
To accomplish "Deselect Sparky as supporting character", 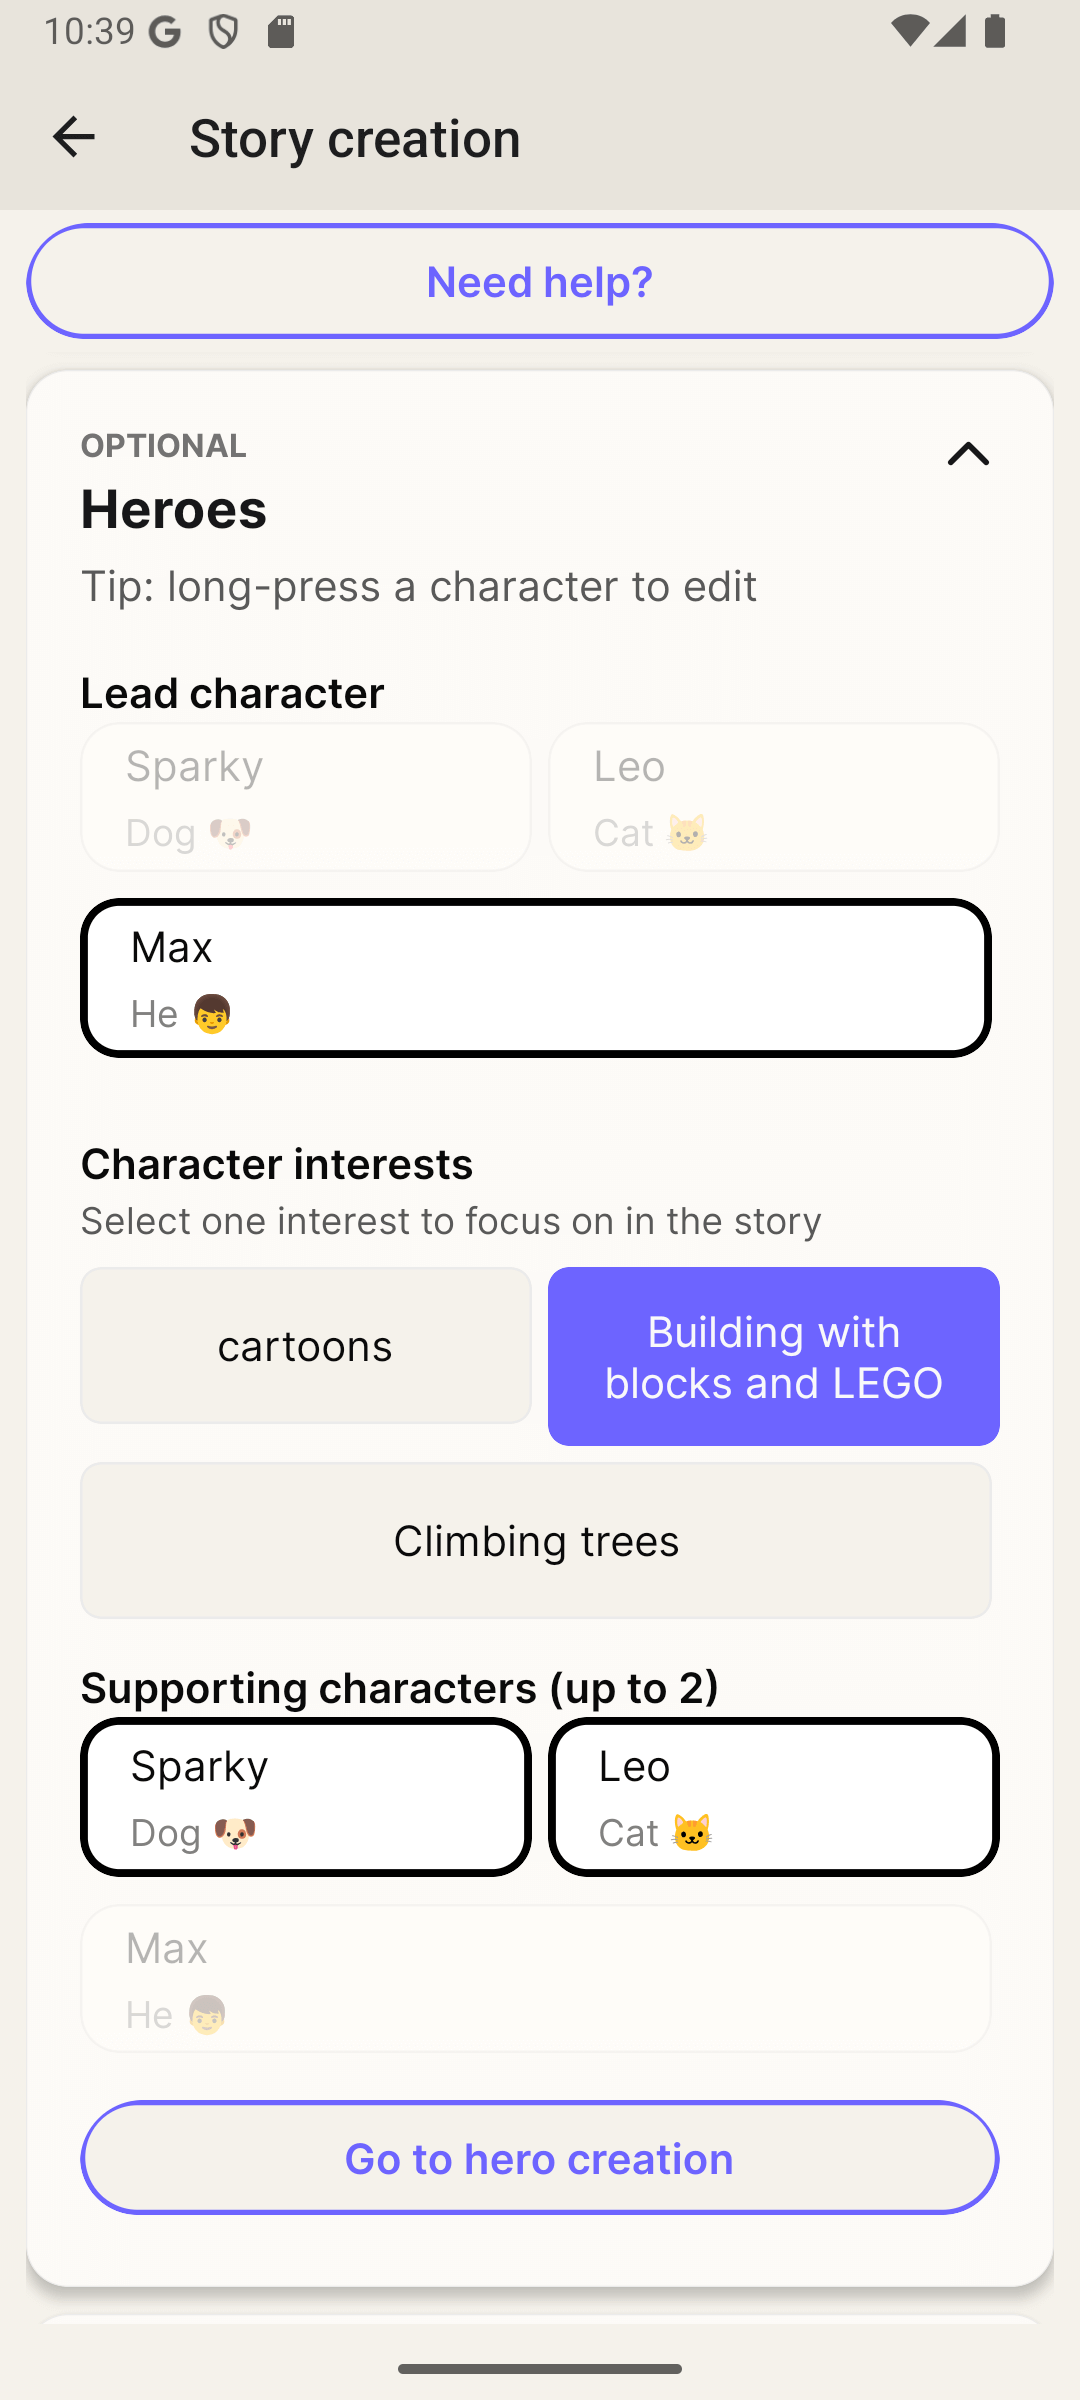I will 306,1797.
